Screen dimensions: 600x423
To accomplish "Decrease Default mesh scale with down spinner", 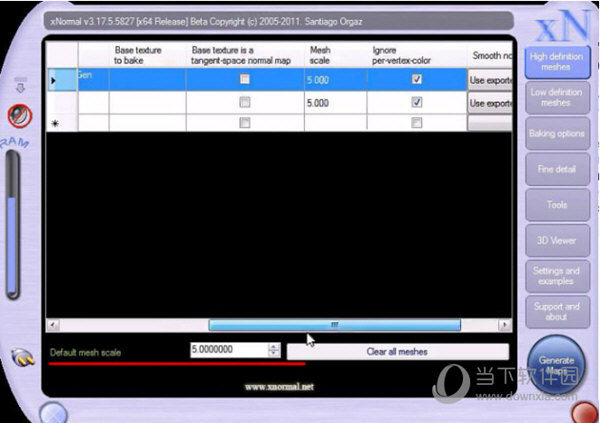I will click(274, 353).
